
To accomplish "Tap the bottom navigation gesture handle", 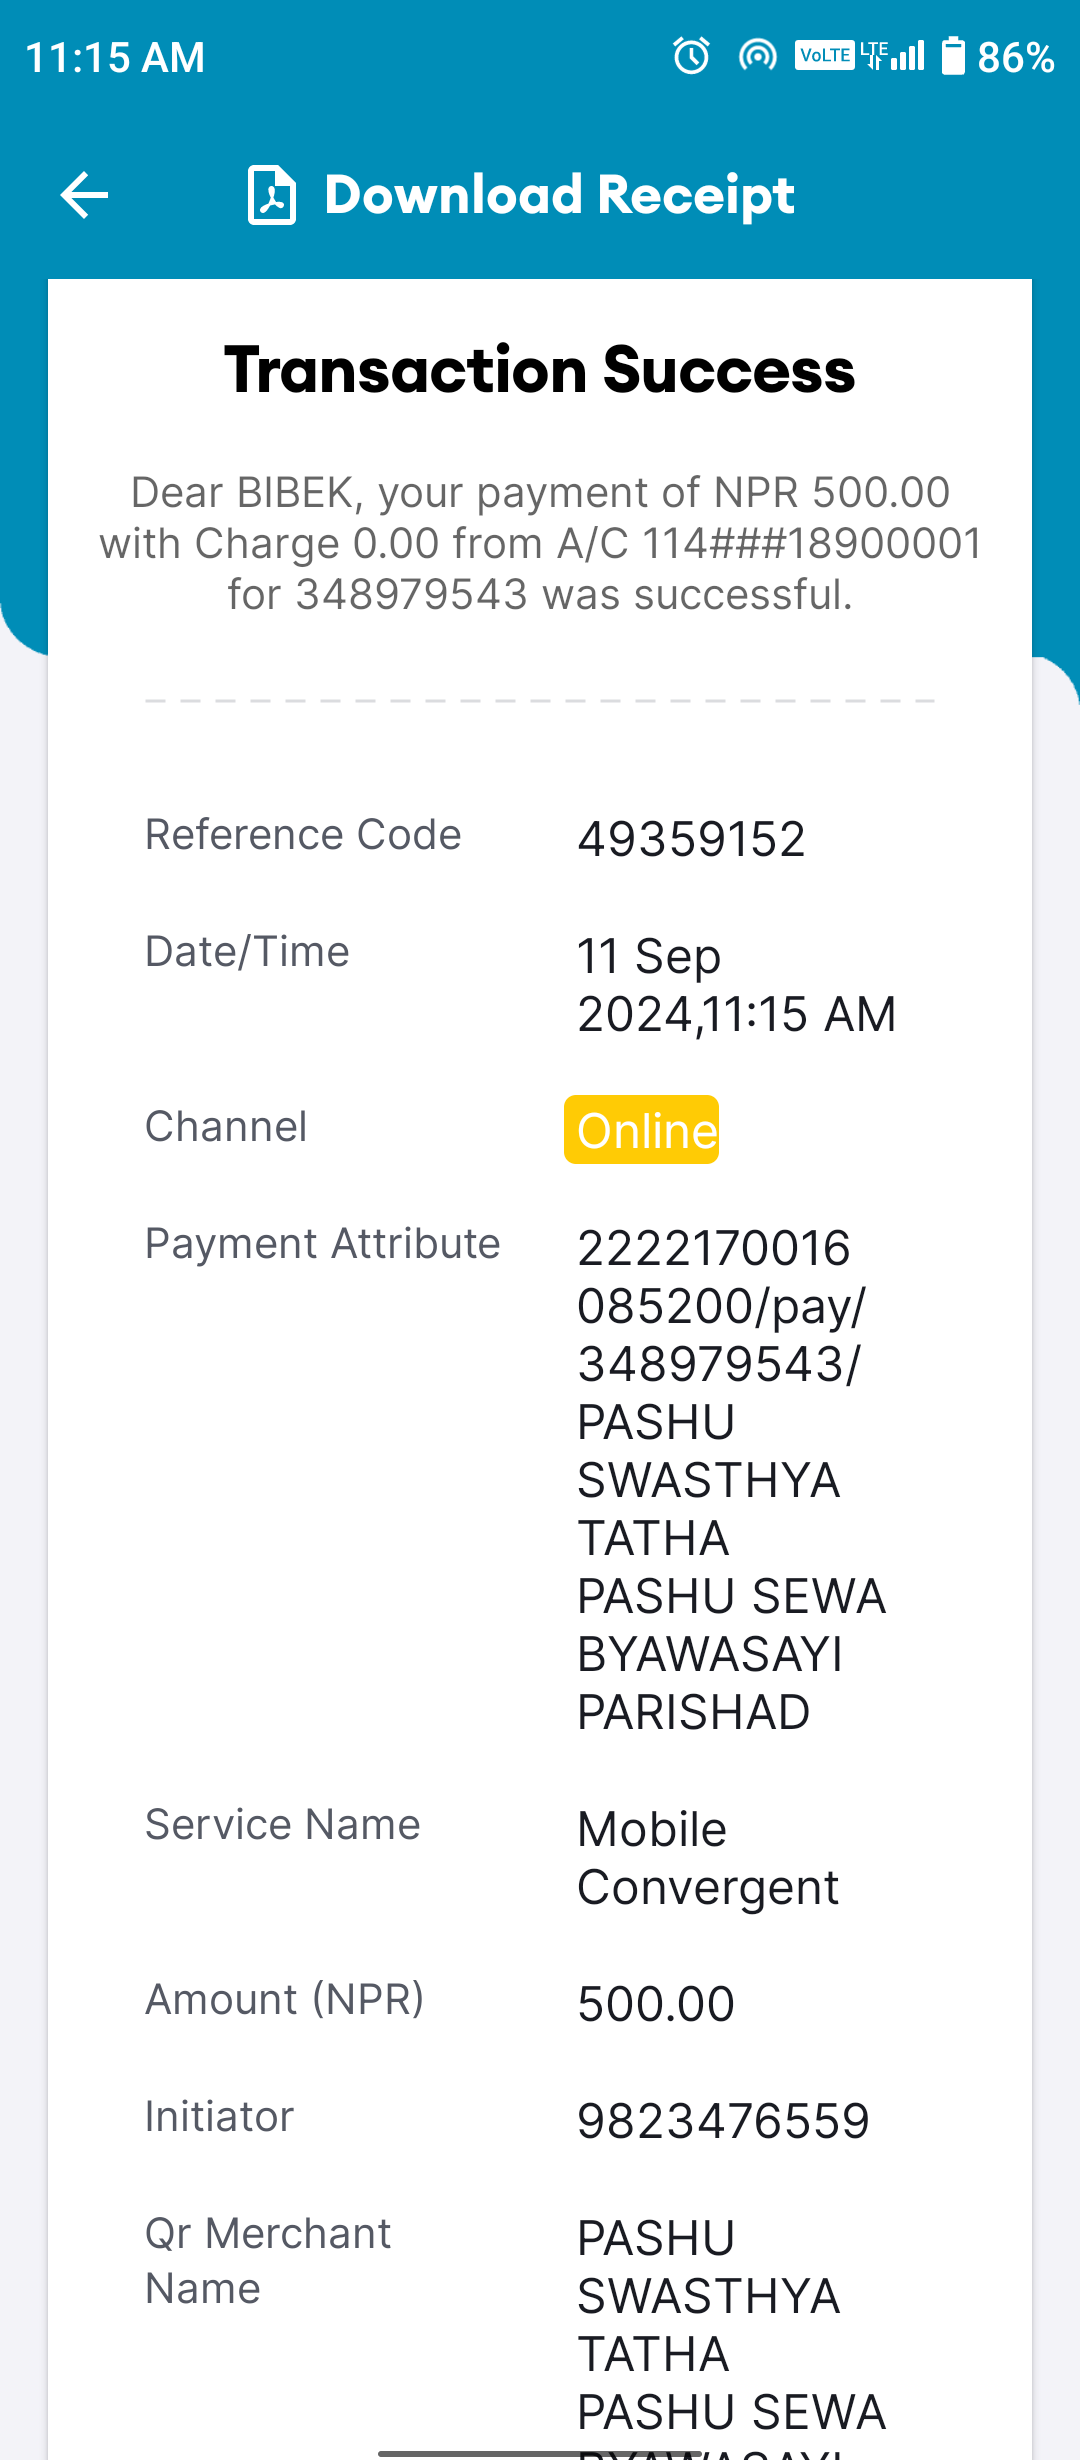I will pyautogui.click(x=540, y=2453).
